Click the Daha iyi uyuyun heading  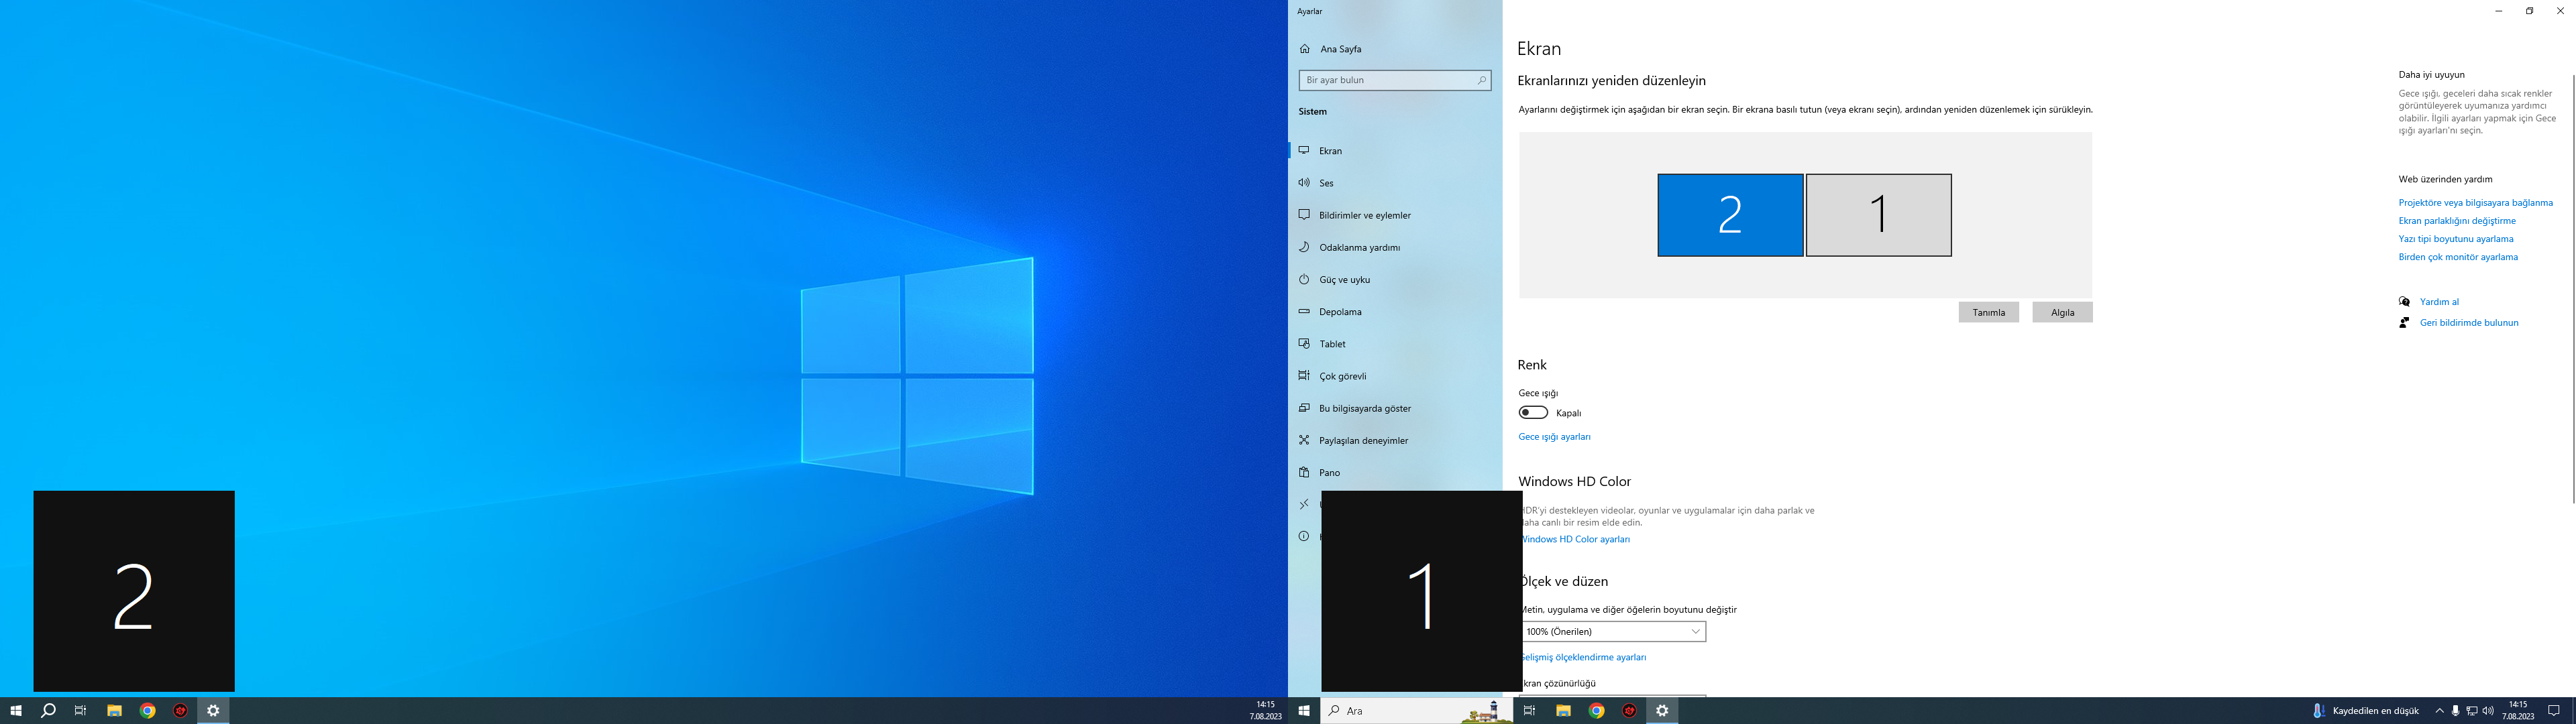[2431, 75]
